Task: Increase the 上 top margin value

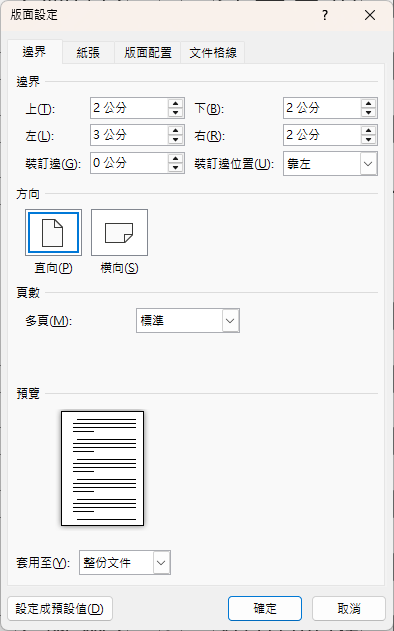Action: pos(175,103)
